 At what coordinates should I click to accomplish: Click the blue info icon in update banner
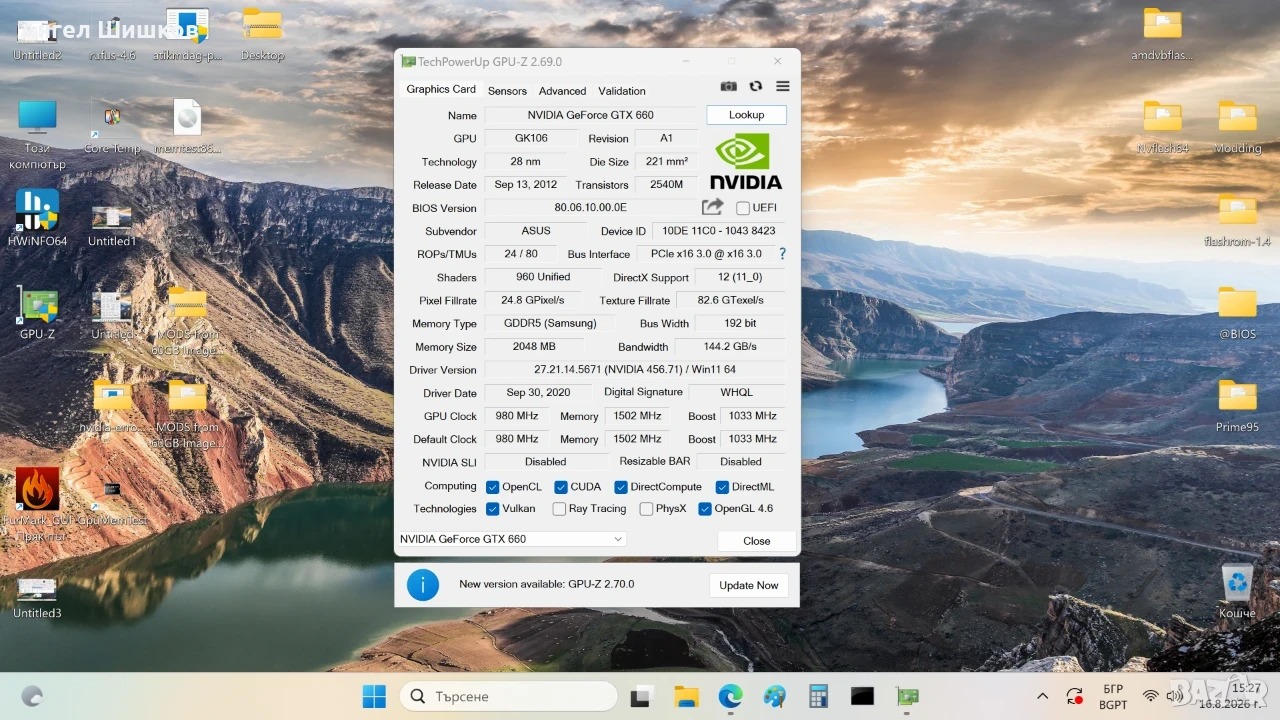(x=423, y=585)
